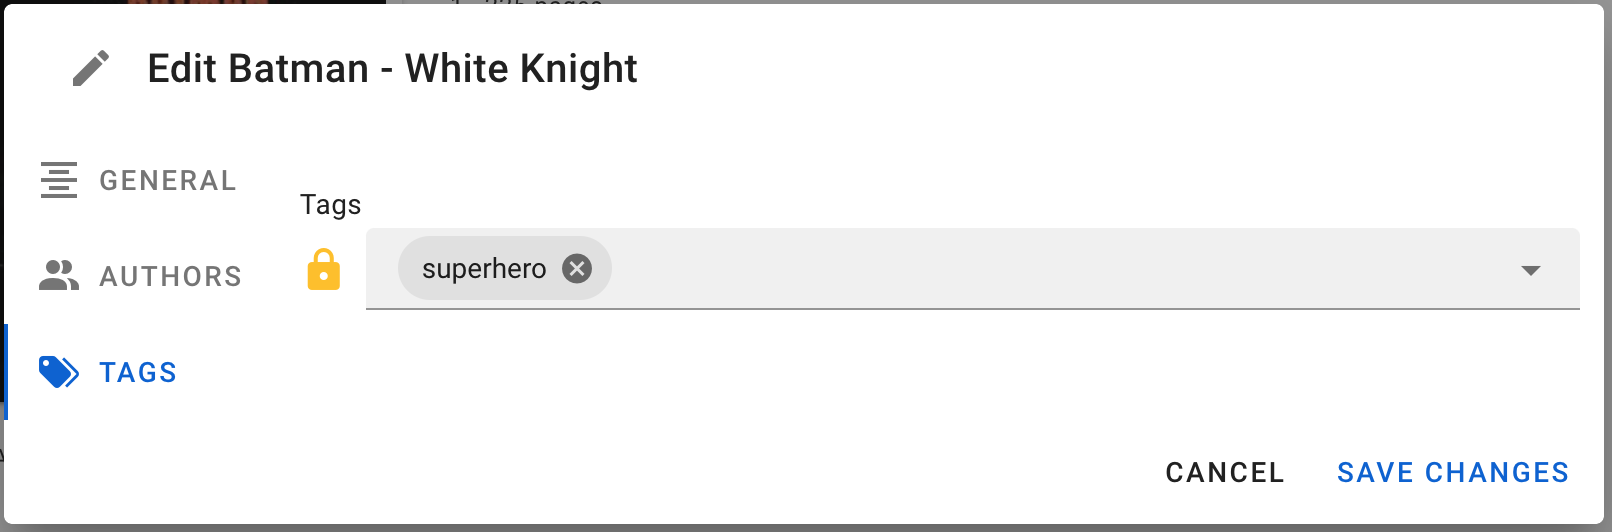Remove the superhero tag chip
This screenshot has width=1612, height=532.
click(577, 268)
